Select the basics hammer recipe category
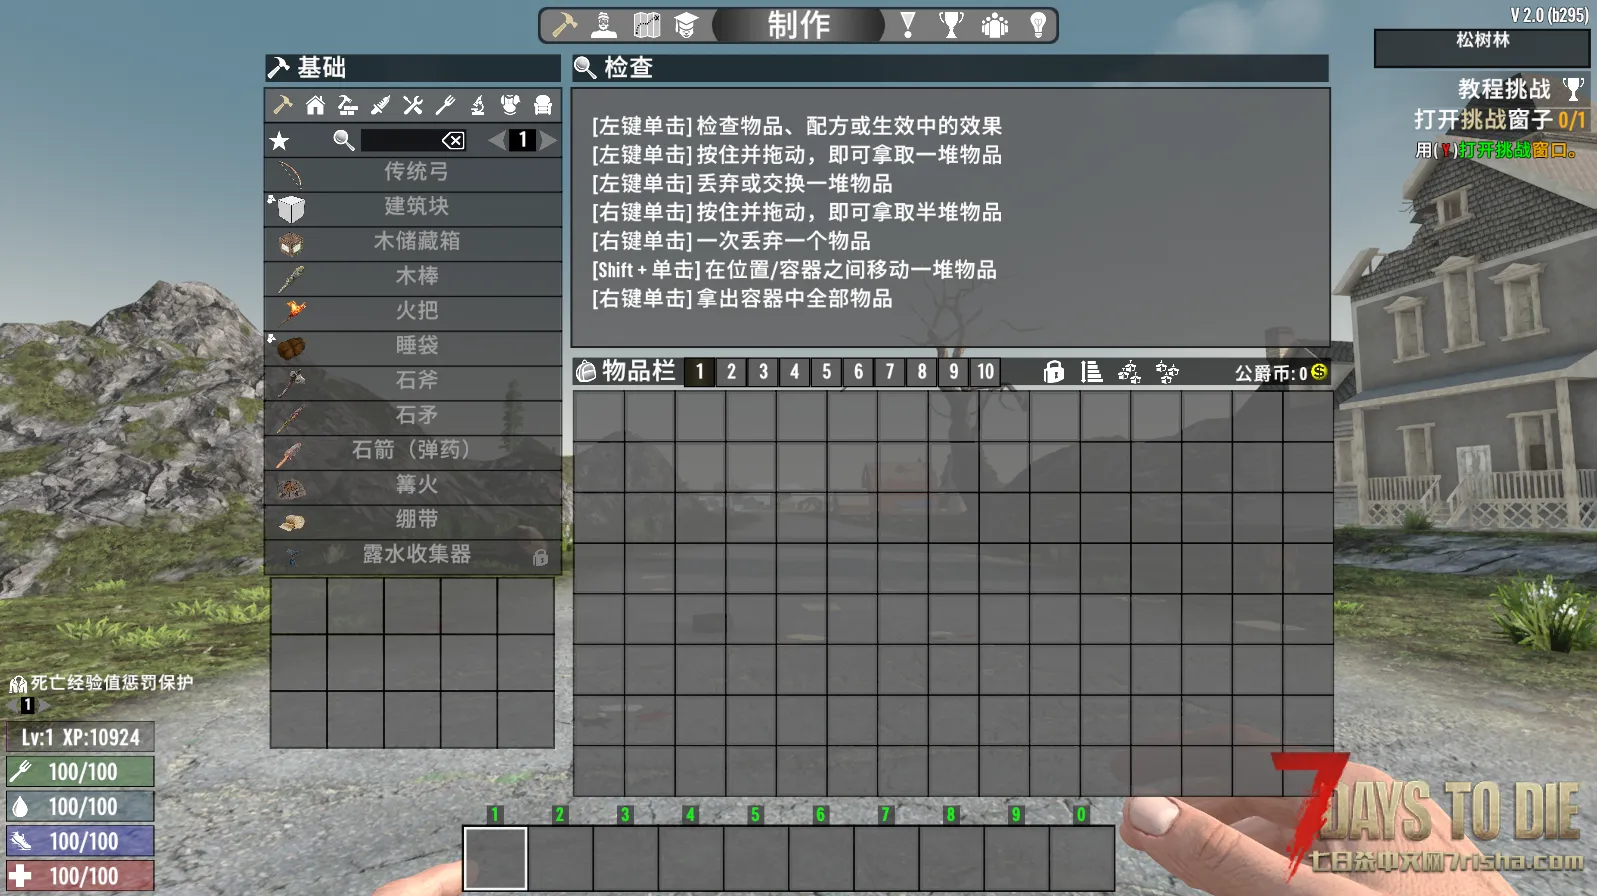Viewport: 1597px width, 896px height. click(x=283, y=105)
